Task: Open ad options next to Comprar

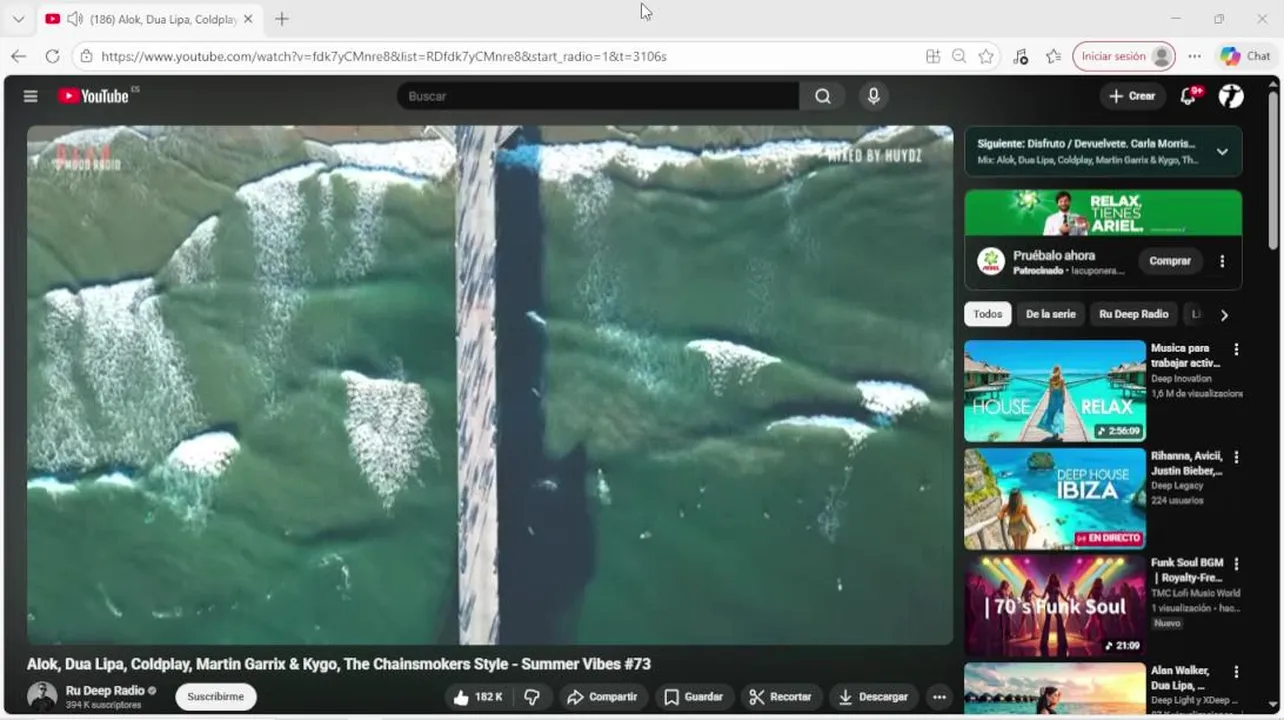Action: point(1221,261)
